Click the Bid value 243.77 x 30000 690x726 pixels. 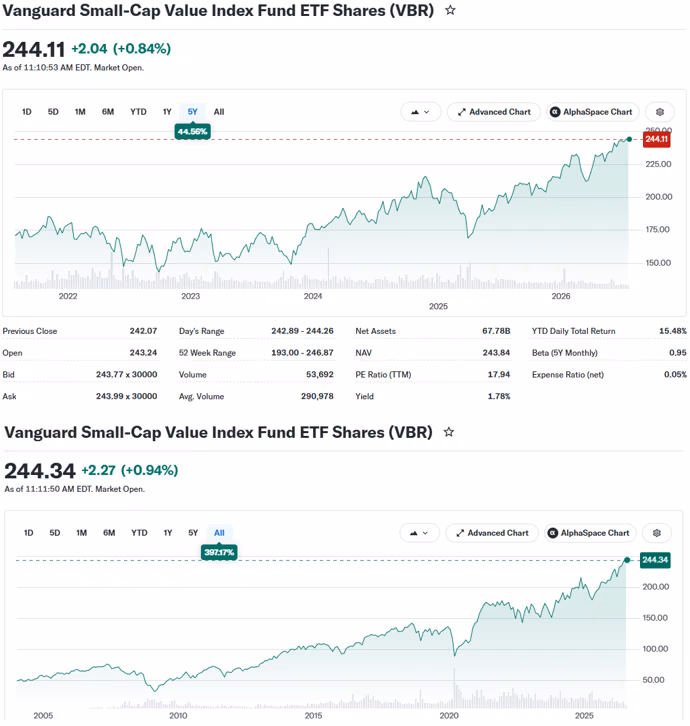coord(126,374)
